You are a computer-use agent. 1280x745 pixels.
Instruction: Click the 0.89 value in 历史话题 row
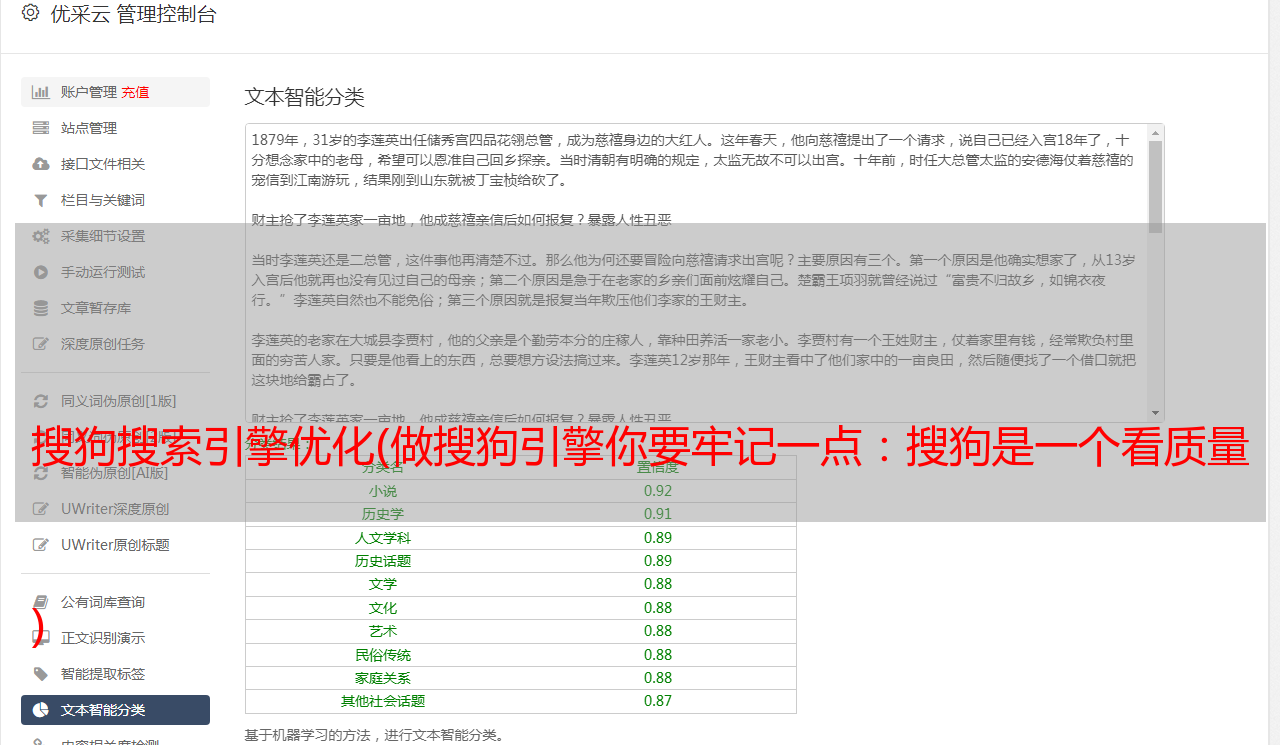click(658, 561)
